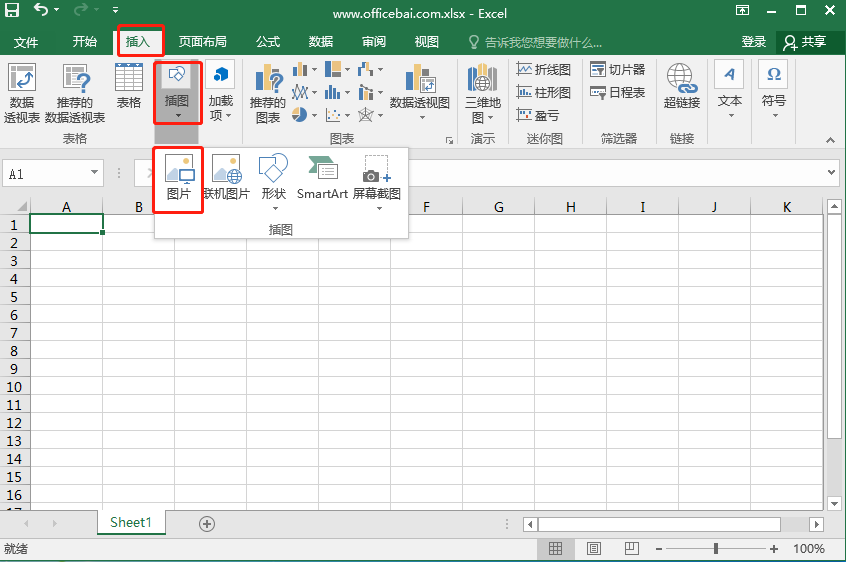Insert a 数据透视表 PivotTable
The width and height of the screenshot is (846, 562).
coord(22,93)
